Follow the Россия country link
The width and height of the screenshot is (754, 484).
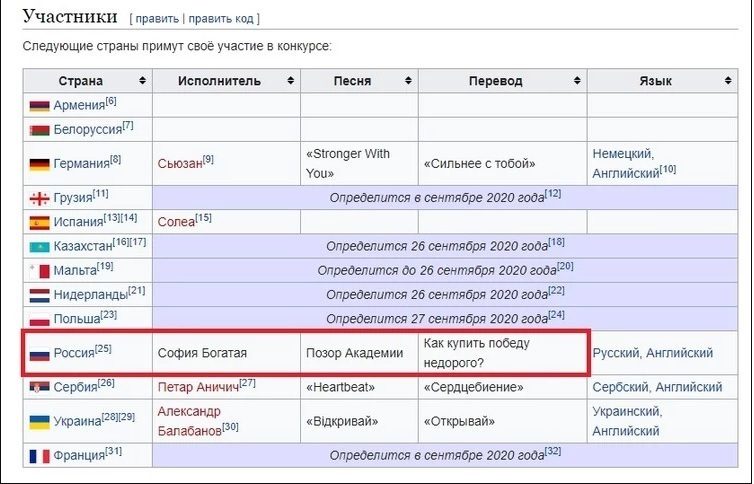(74, 353)
